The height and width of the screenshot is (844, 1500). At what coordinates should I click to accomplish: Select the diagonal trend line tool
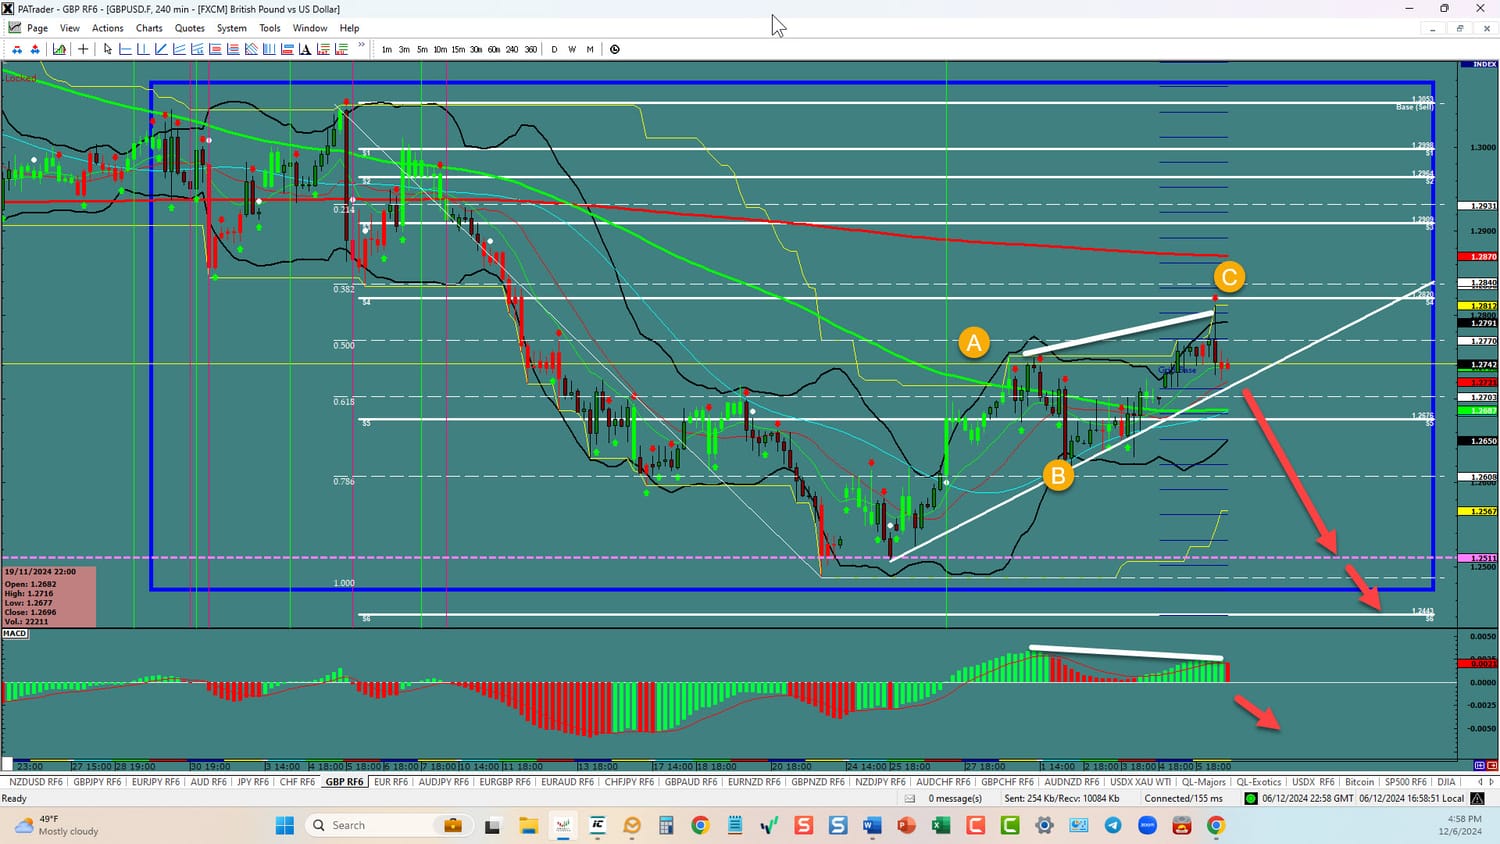[x=161, y=49]
